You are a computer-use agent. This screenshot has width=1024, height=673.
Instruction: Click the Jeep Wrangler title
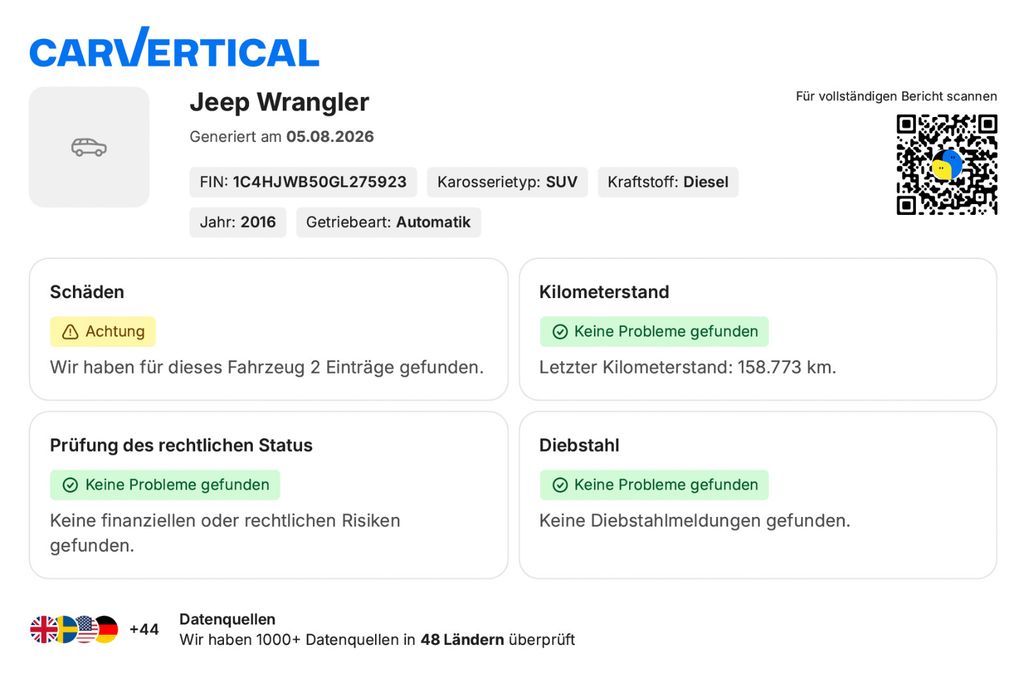[x=280, y=102]
